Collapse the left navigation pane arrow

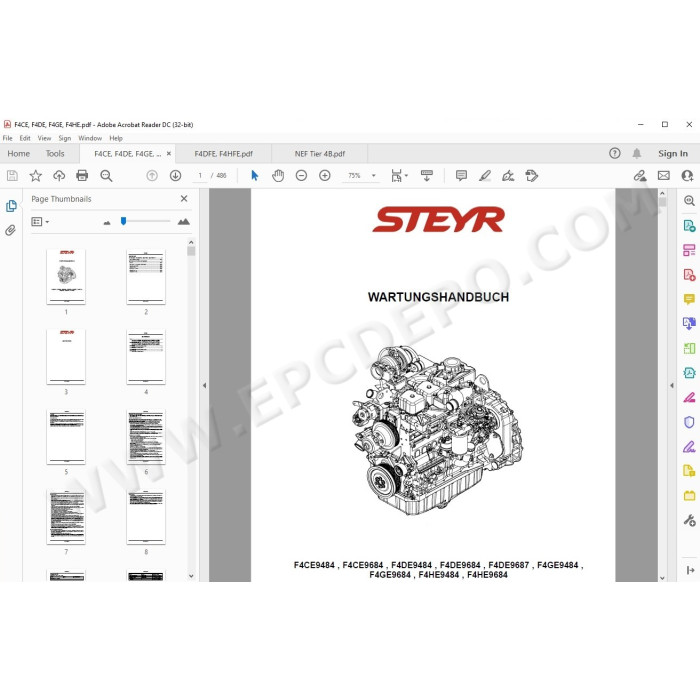(204, 385)
